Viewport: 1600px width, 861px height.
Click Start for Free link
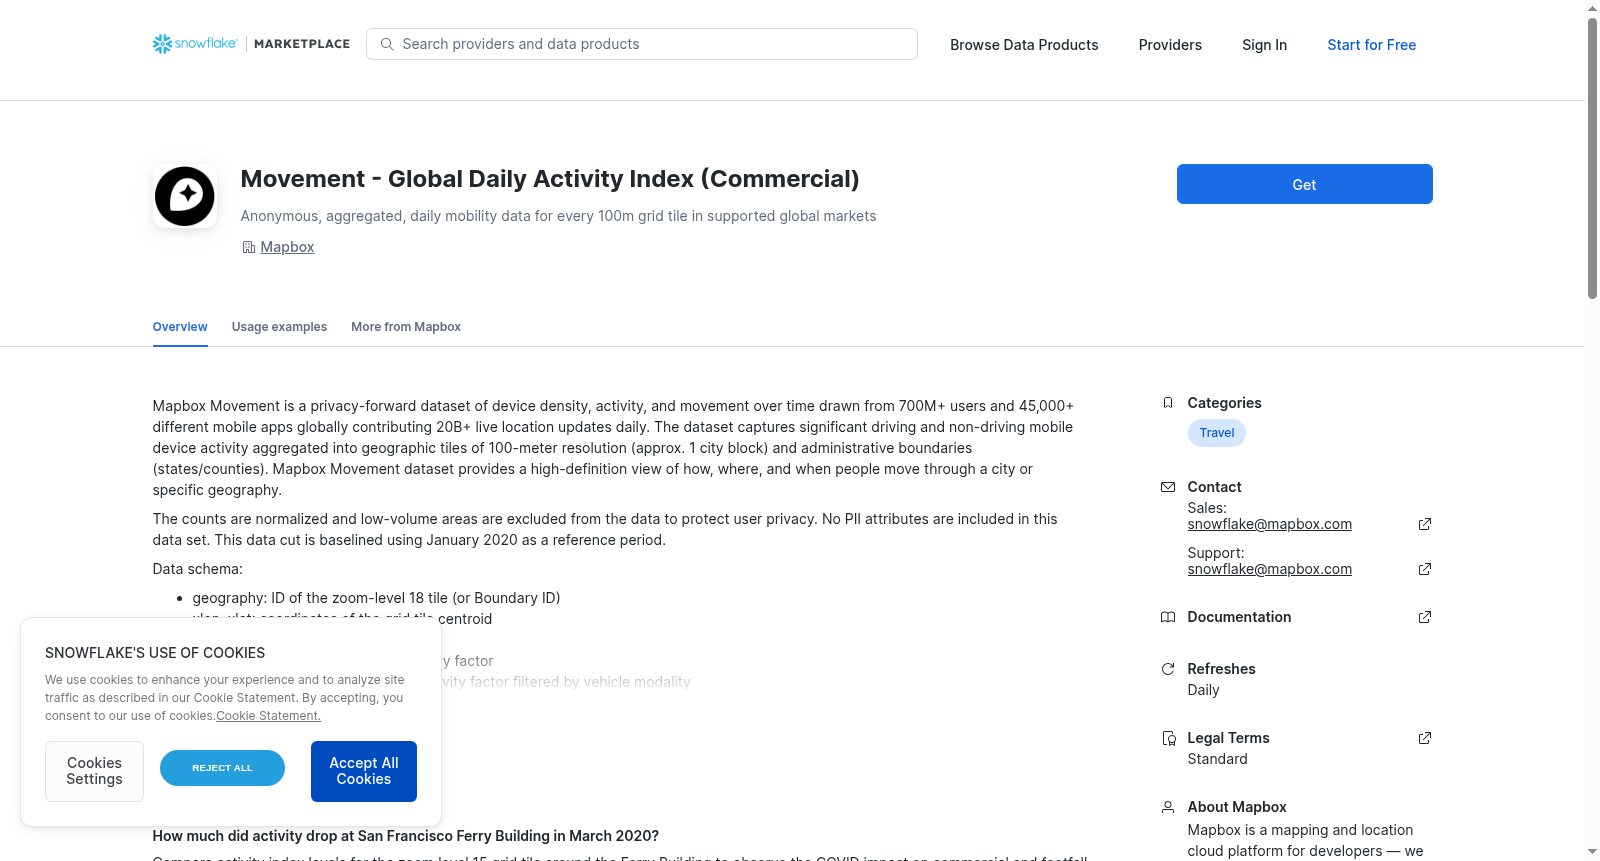tap(1371, 45)
